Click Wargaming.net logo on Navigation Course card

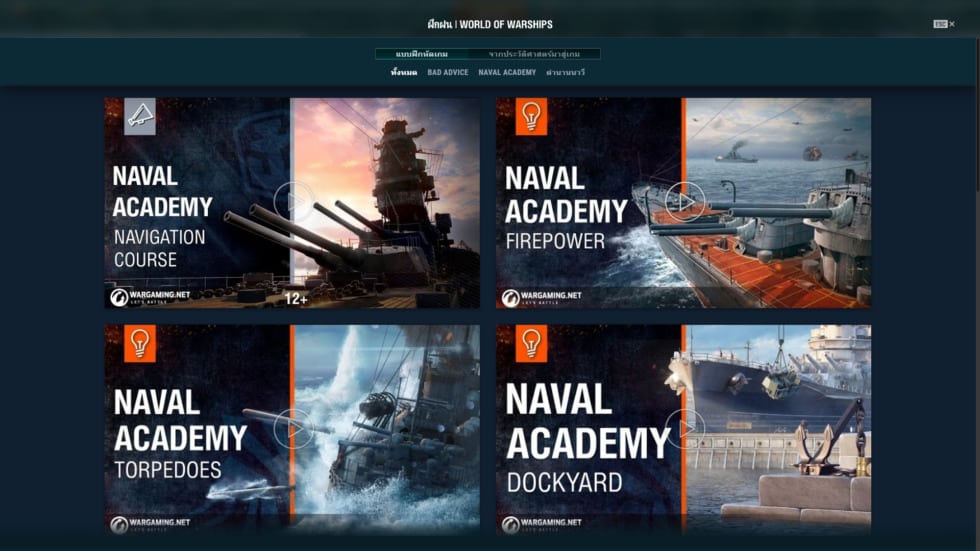[150, 297]
